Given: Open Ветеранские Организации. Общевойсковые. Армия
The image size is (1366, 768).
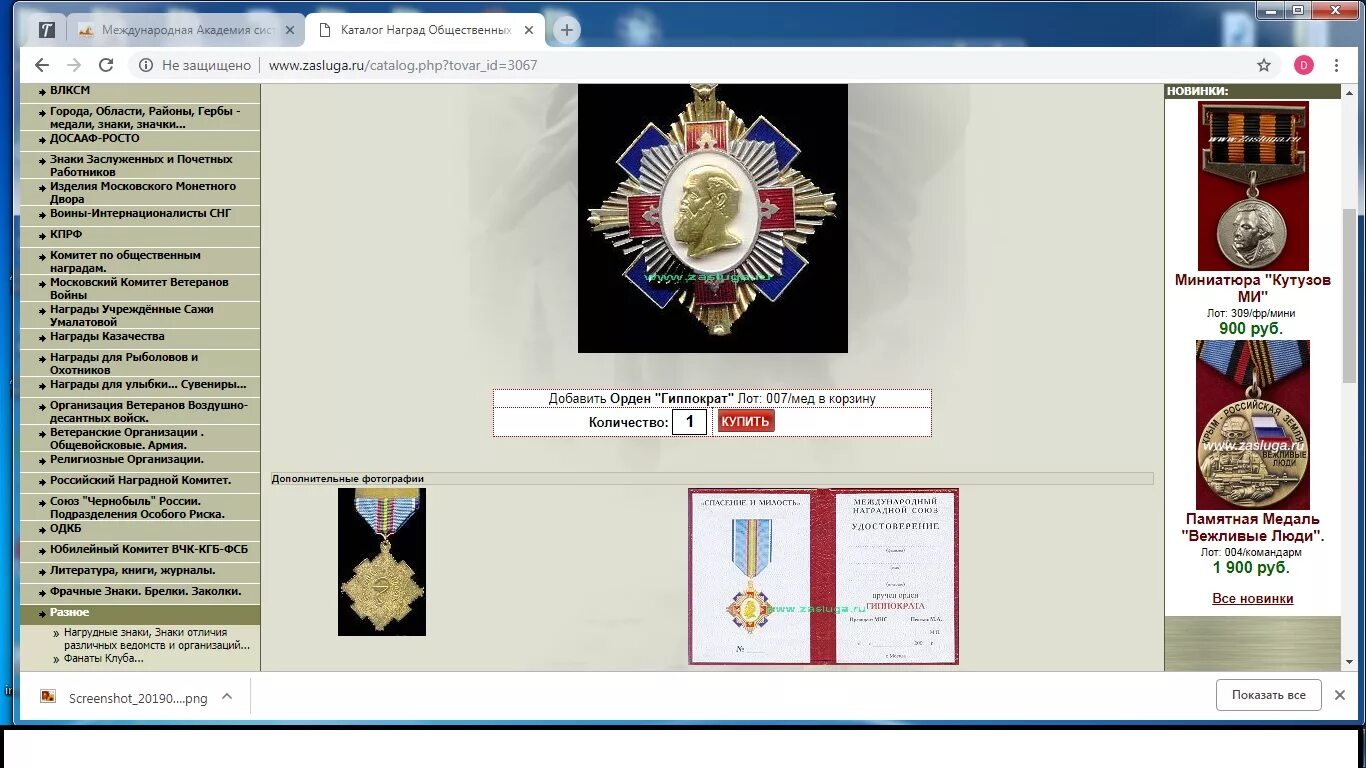Looking at the screenshot, I should [x=127, y=438].
